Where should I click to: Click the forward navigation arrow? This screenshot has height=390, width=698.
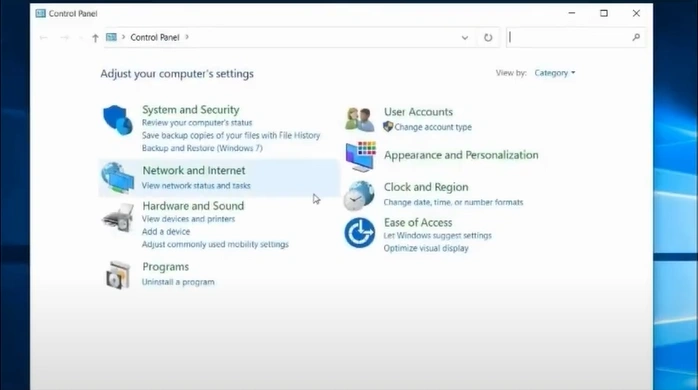coord(65,38)
